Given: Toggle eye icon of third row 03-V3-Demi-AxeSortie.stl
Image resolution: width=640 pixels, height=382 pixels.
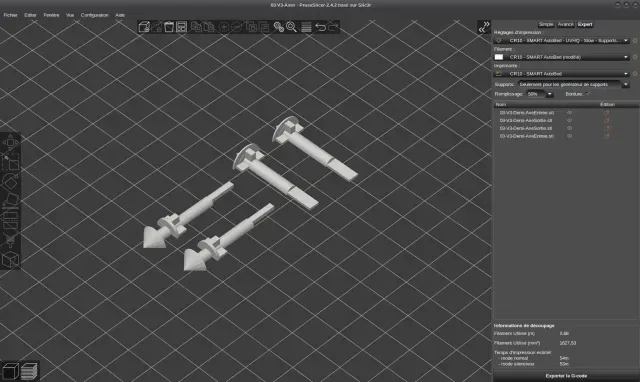Looking at the screenshot, I should pos(569,128).
